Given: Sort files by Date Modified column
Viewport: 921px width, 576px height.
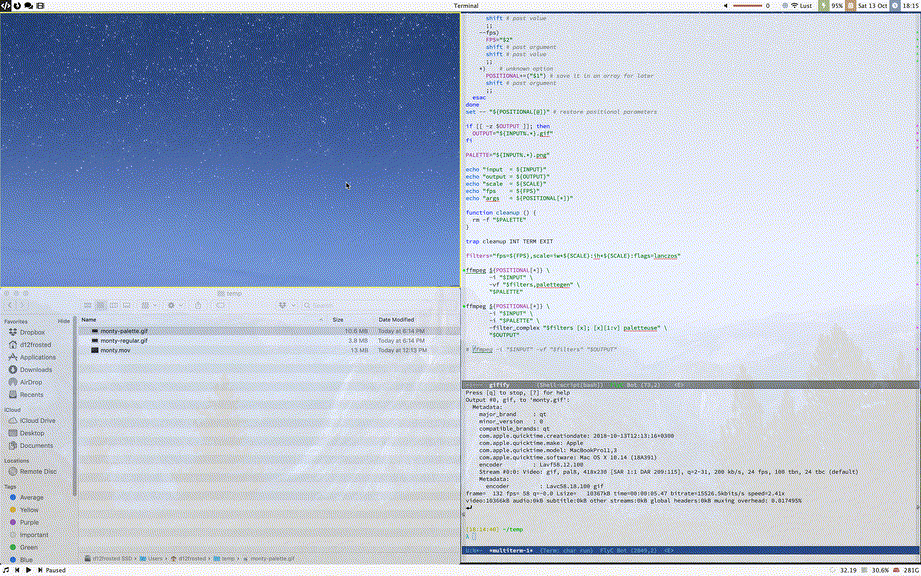Looking at the screenshot, I should coord(396,320).
